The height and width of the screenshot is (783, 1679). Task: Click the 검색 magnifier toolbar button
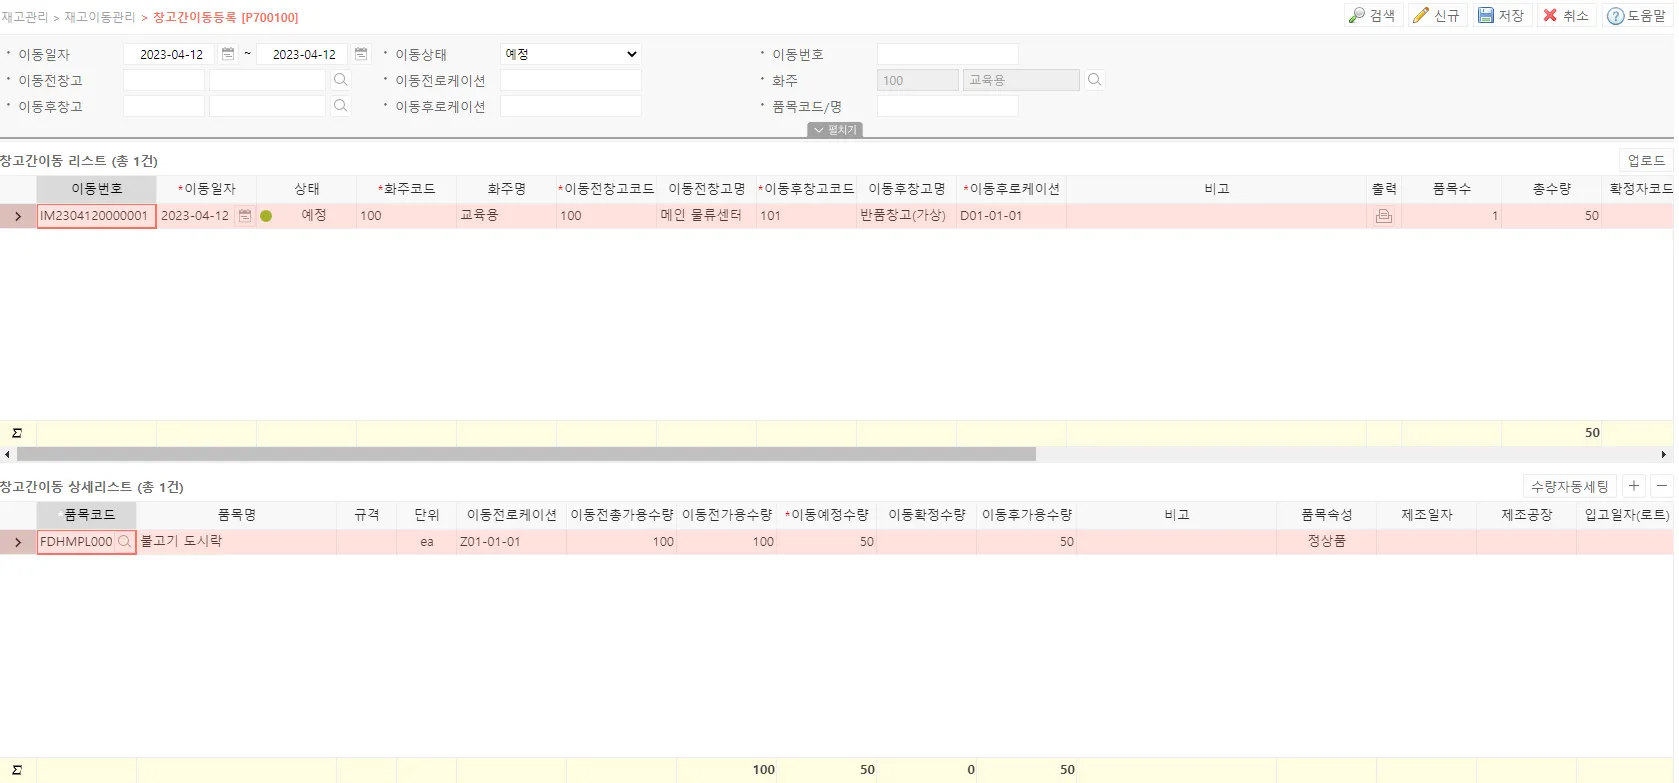click(1371, 16)
